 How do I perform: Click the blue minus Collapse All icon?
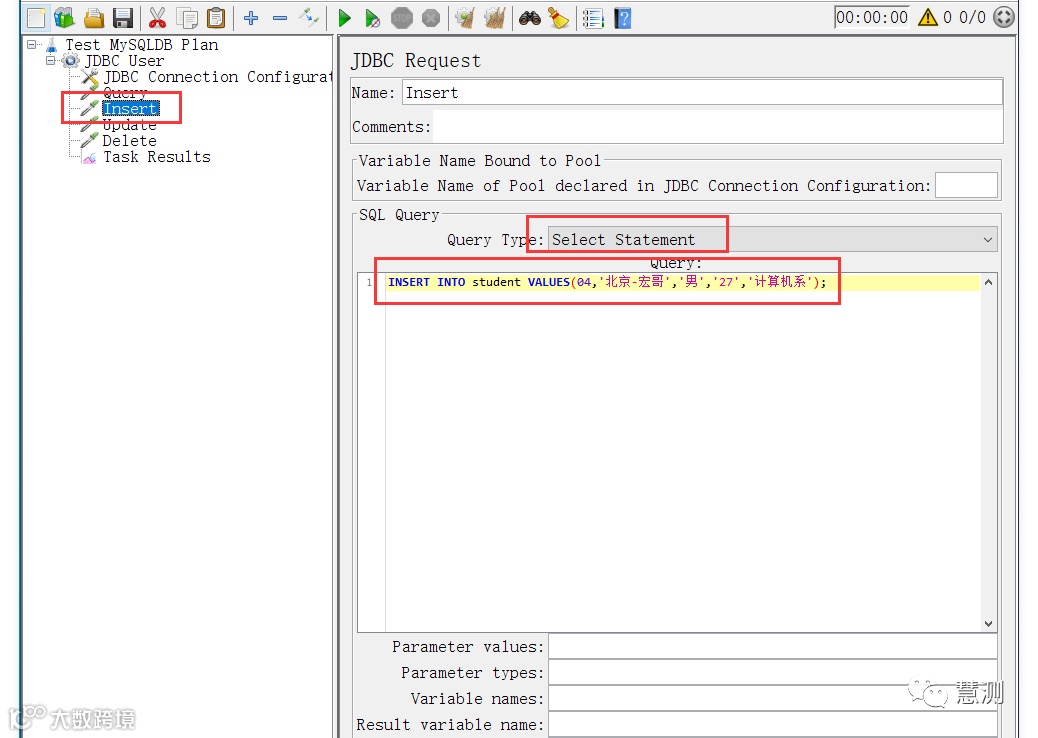click(x=280, y=18)
